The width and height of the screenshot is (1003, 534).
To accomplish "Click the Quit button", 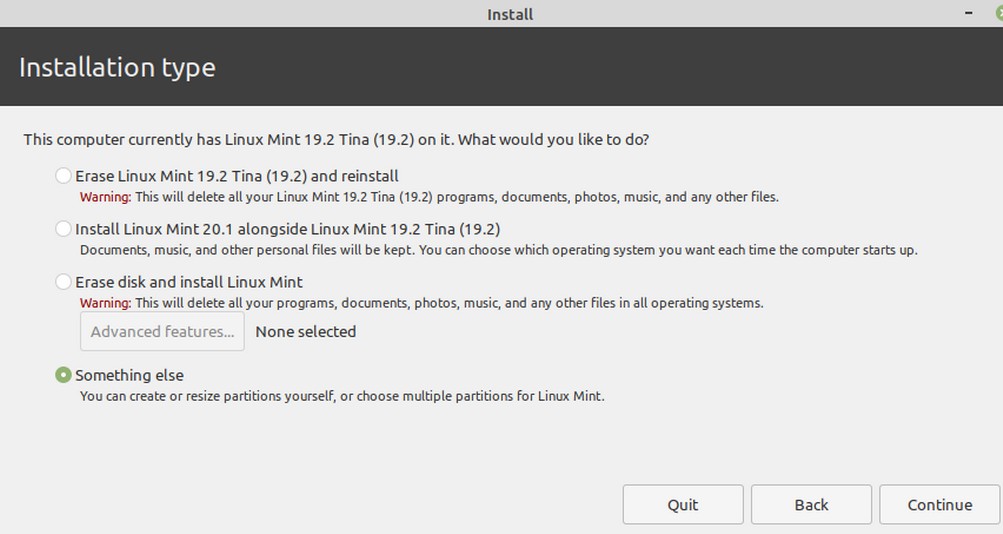I will [x=683, y=505].
